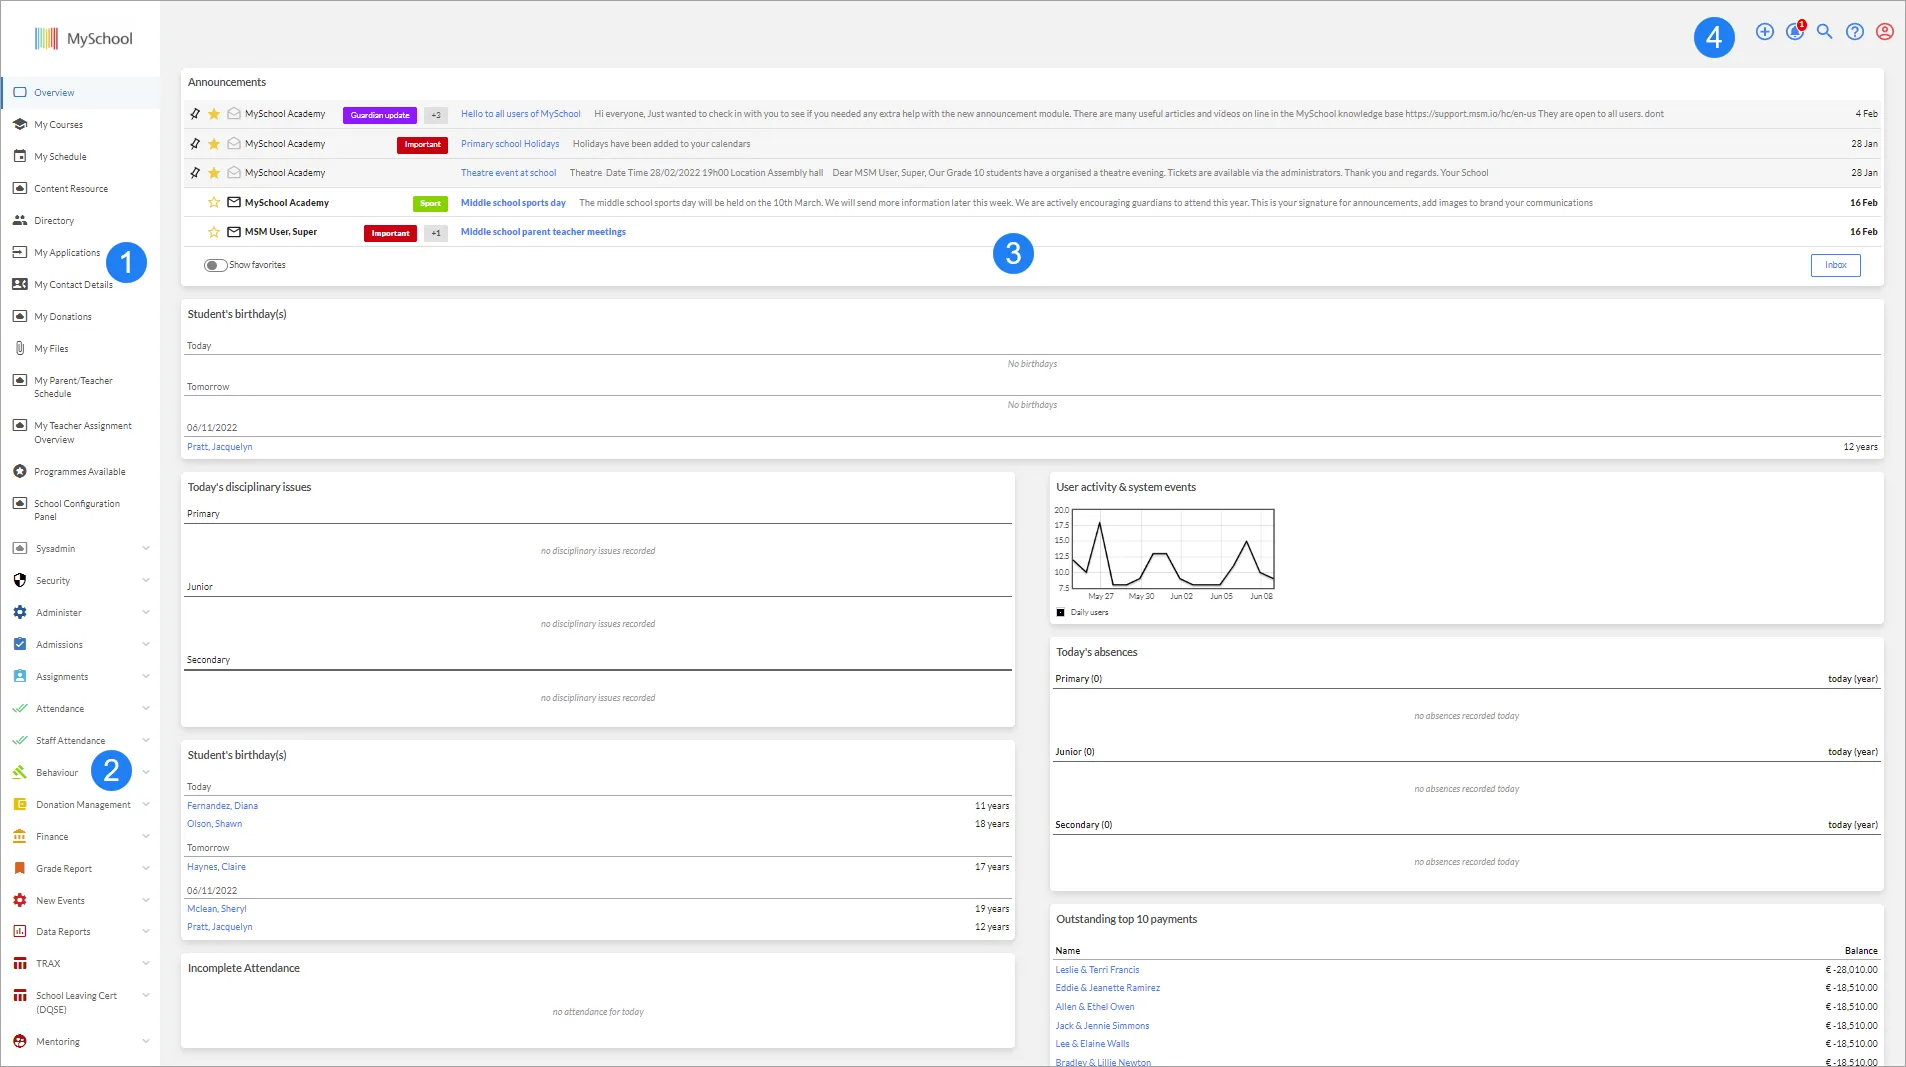Click the Inbox button

pos(1835,265)
